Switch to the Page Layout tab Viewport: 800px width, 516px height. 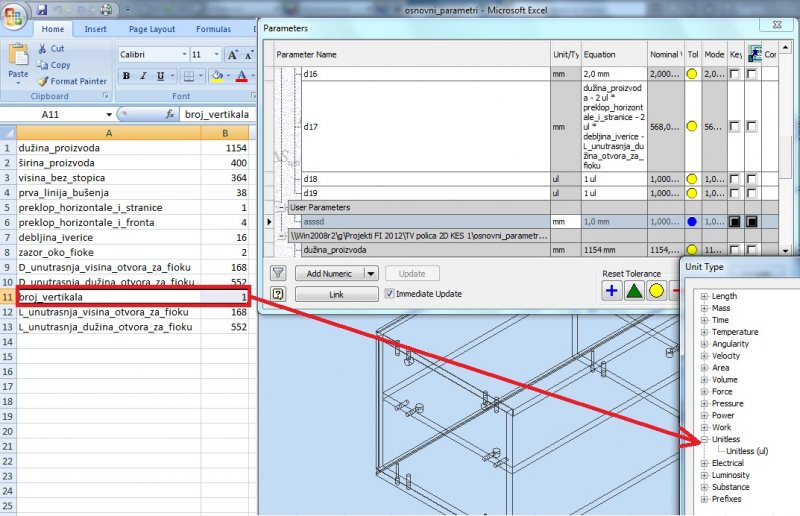151,30
